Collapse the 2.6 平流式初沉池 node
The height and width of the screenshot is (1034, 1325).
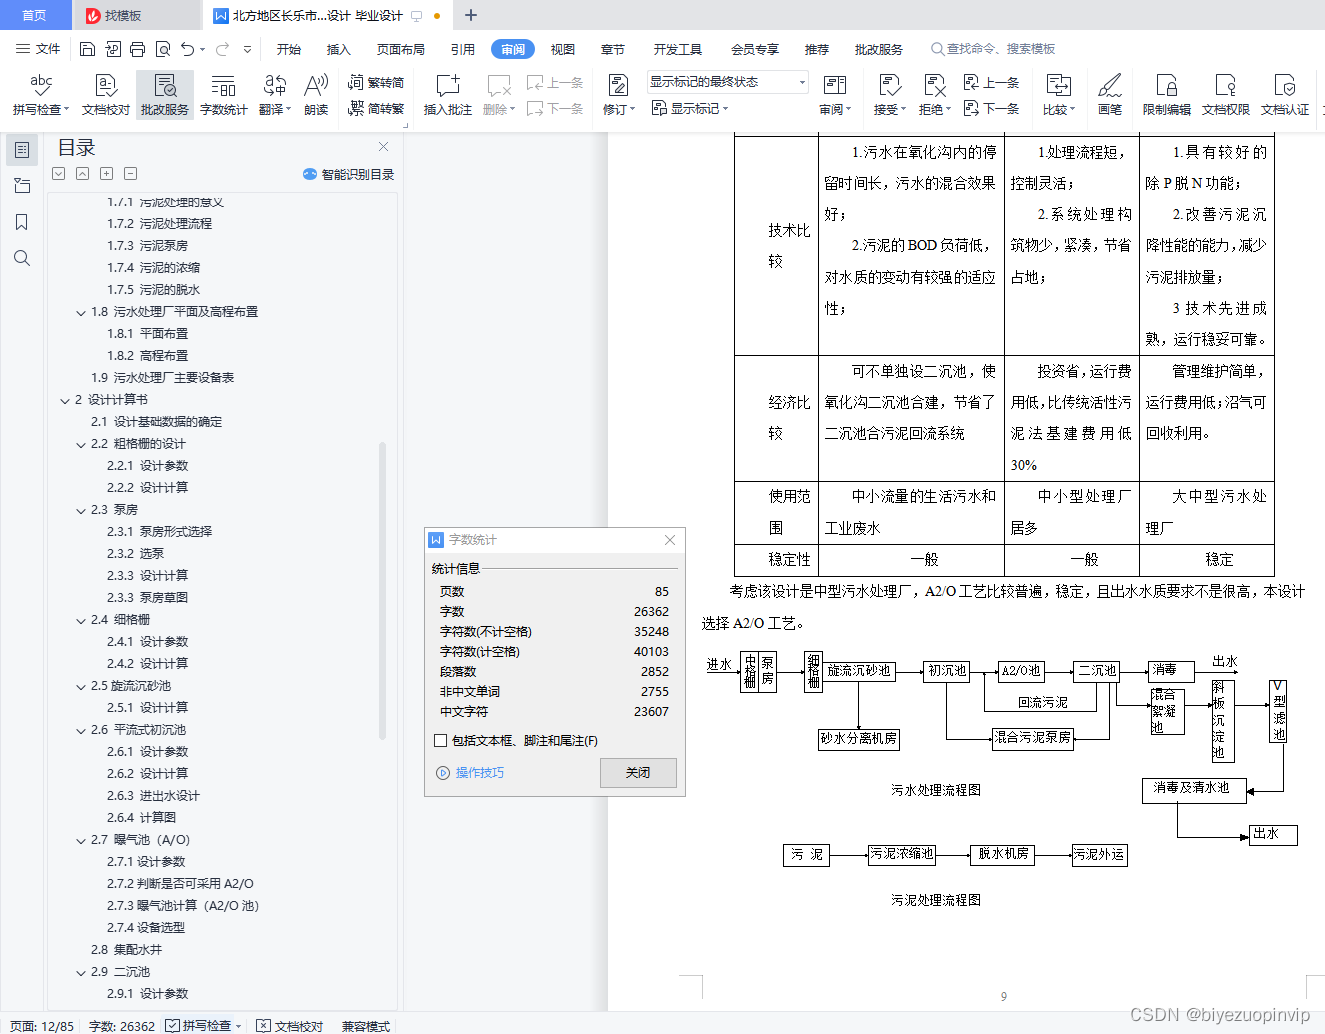pyautogui.click(x=81, y=731)
